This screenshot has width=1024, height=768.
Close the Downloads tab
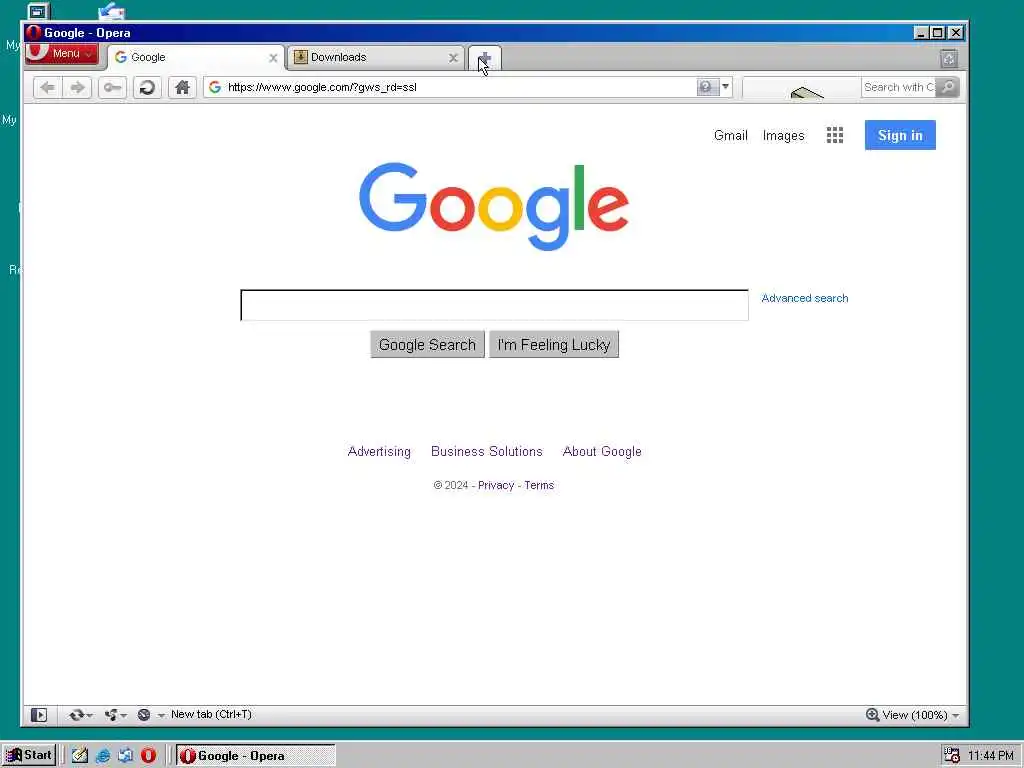pyautogui.click(x=453, y=57)
